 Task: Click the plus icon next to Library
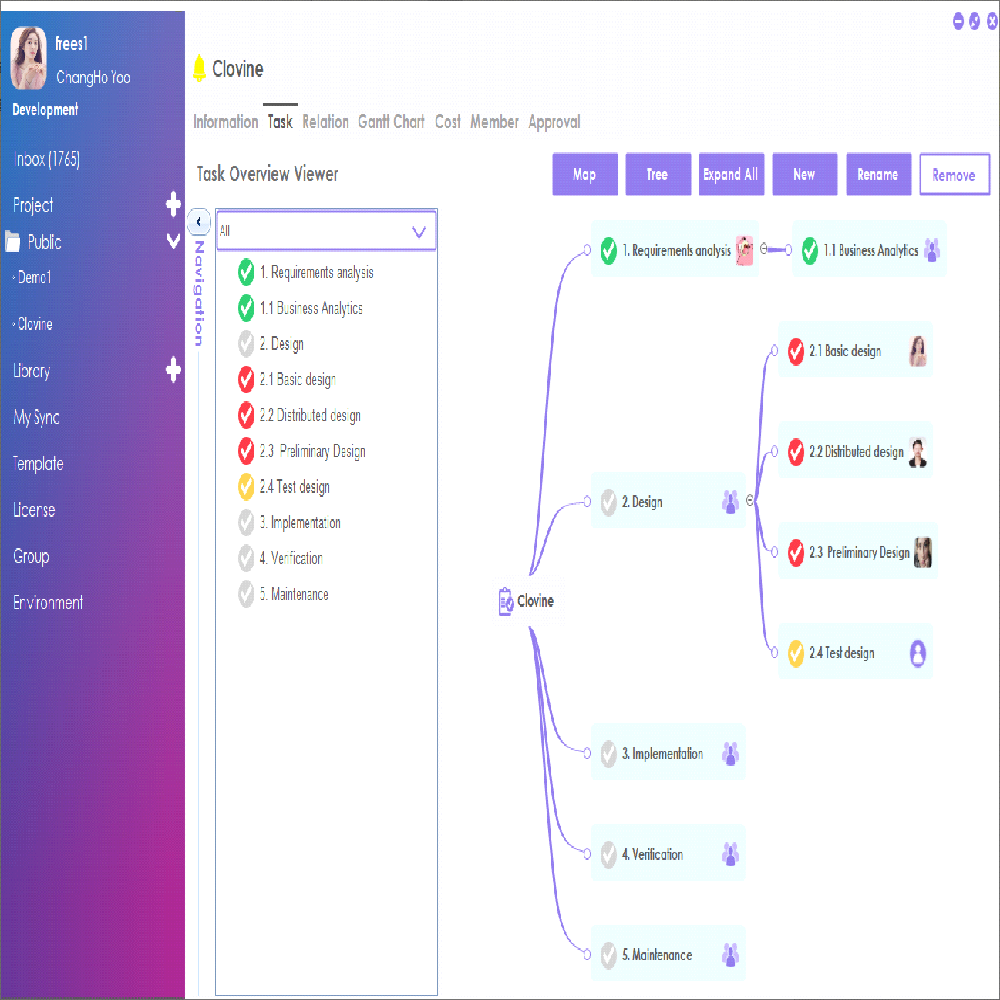pos(173,371)
